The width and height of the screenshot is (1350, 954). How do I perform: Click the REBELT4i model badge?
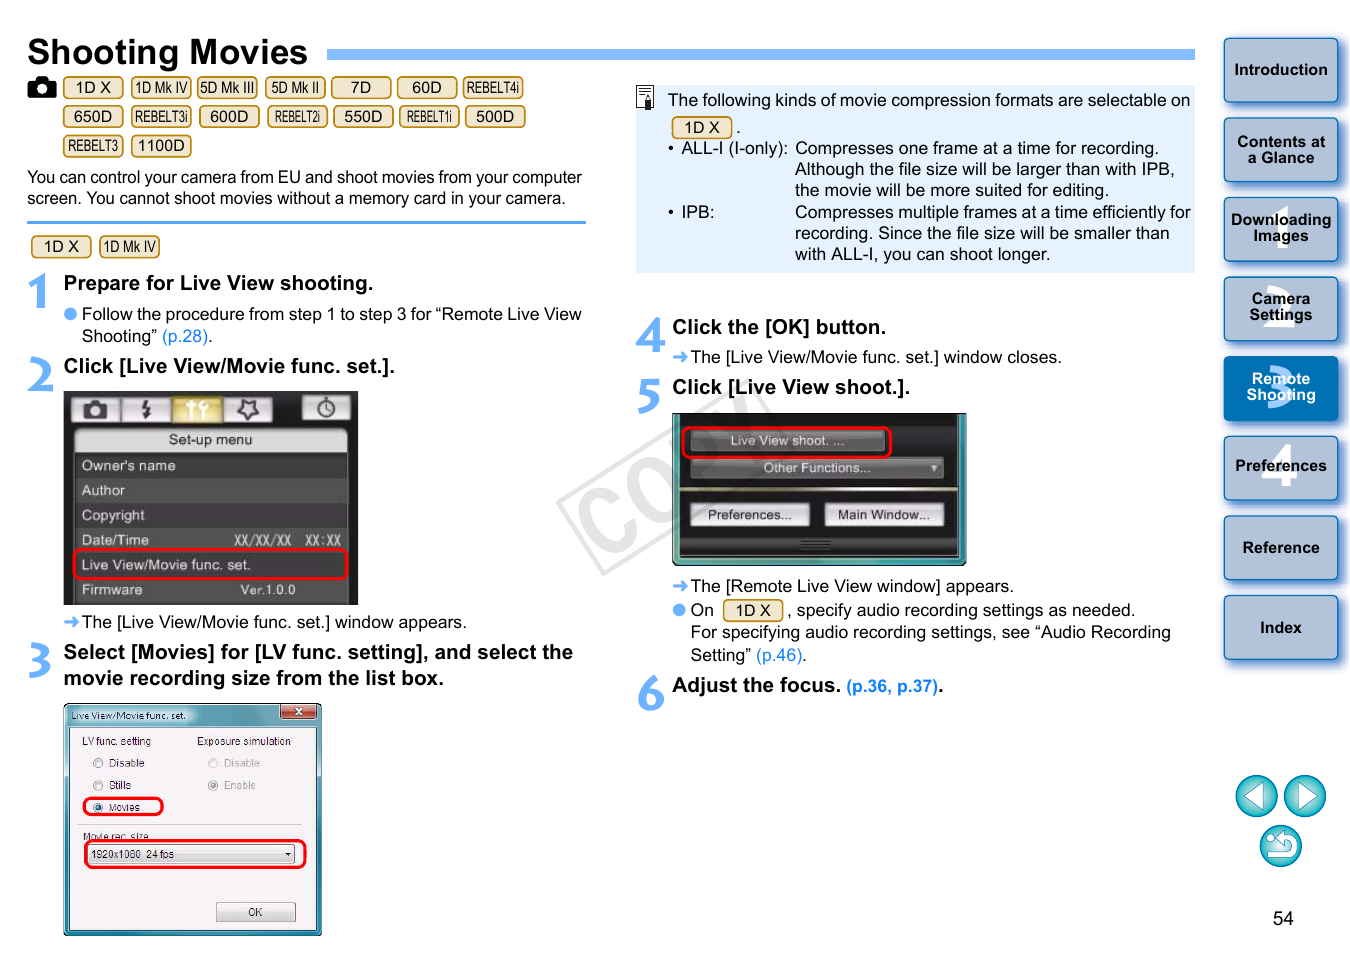(493, 88)
